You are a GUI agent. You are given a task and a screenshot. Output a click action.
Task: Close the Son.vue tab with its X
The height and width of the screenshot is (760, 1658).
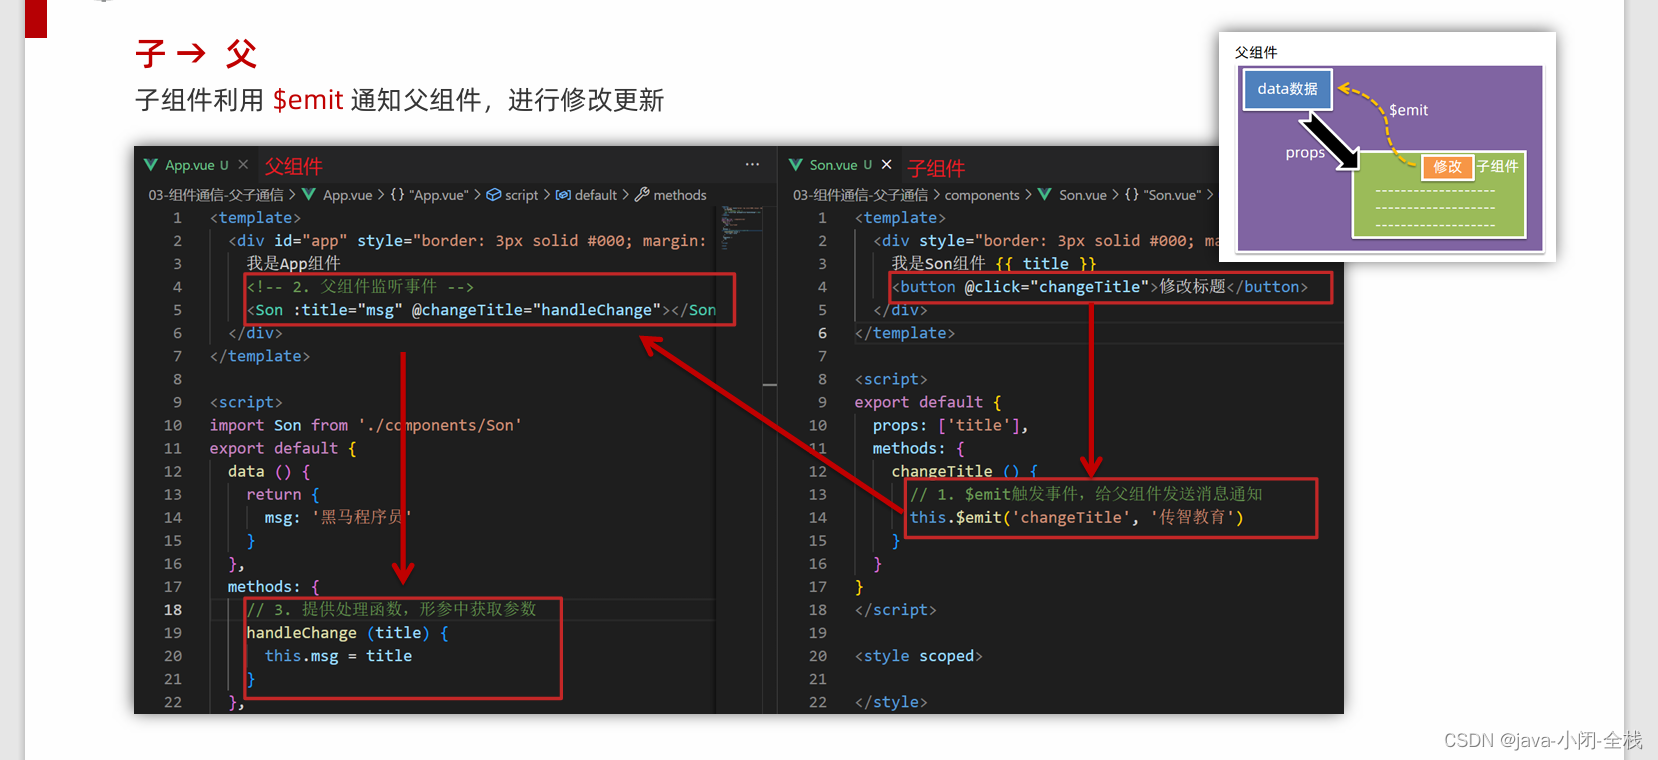(886, 165)
